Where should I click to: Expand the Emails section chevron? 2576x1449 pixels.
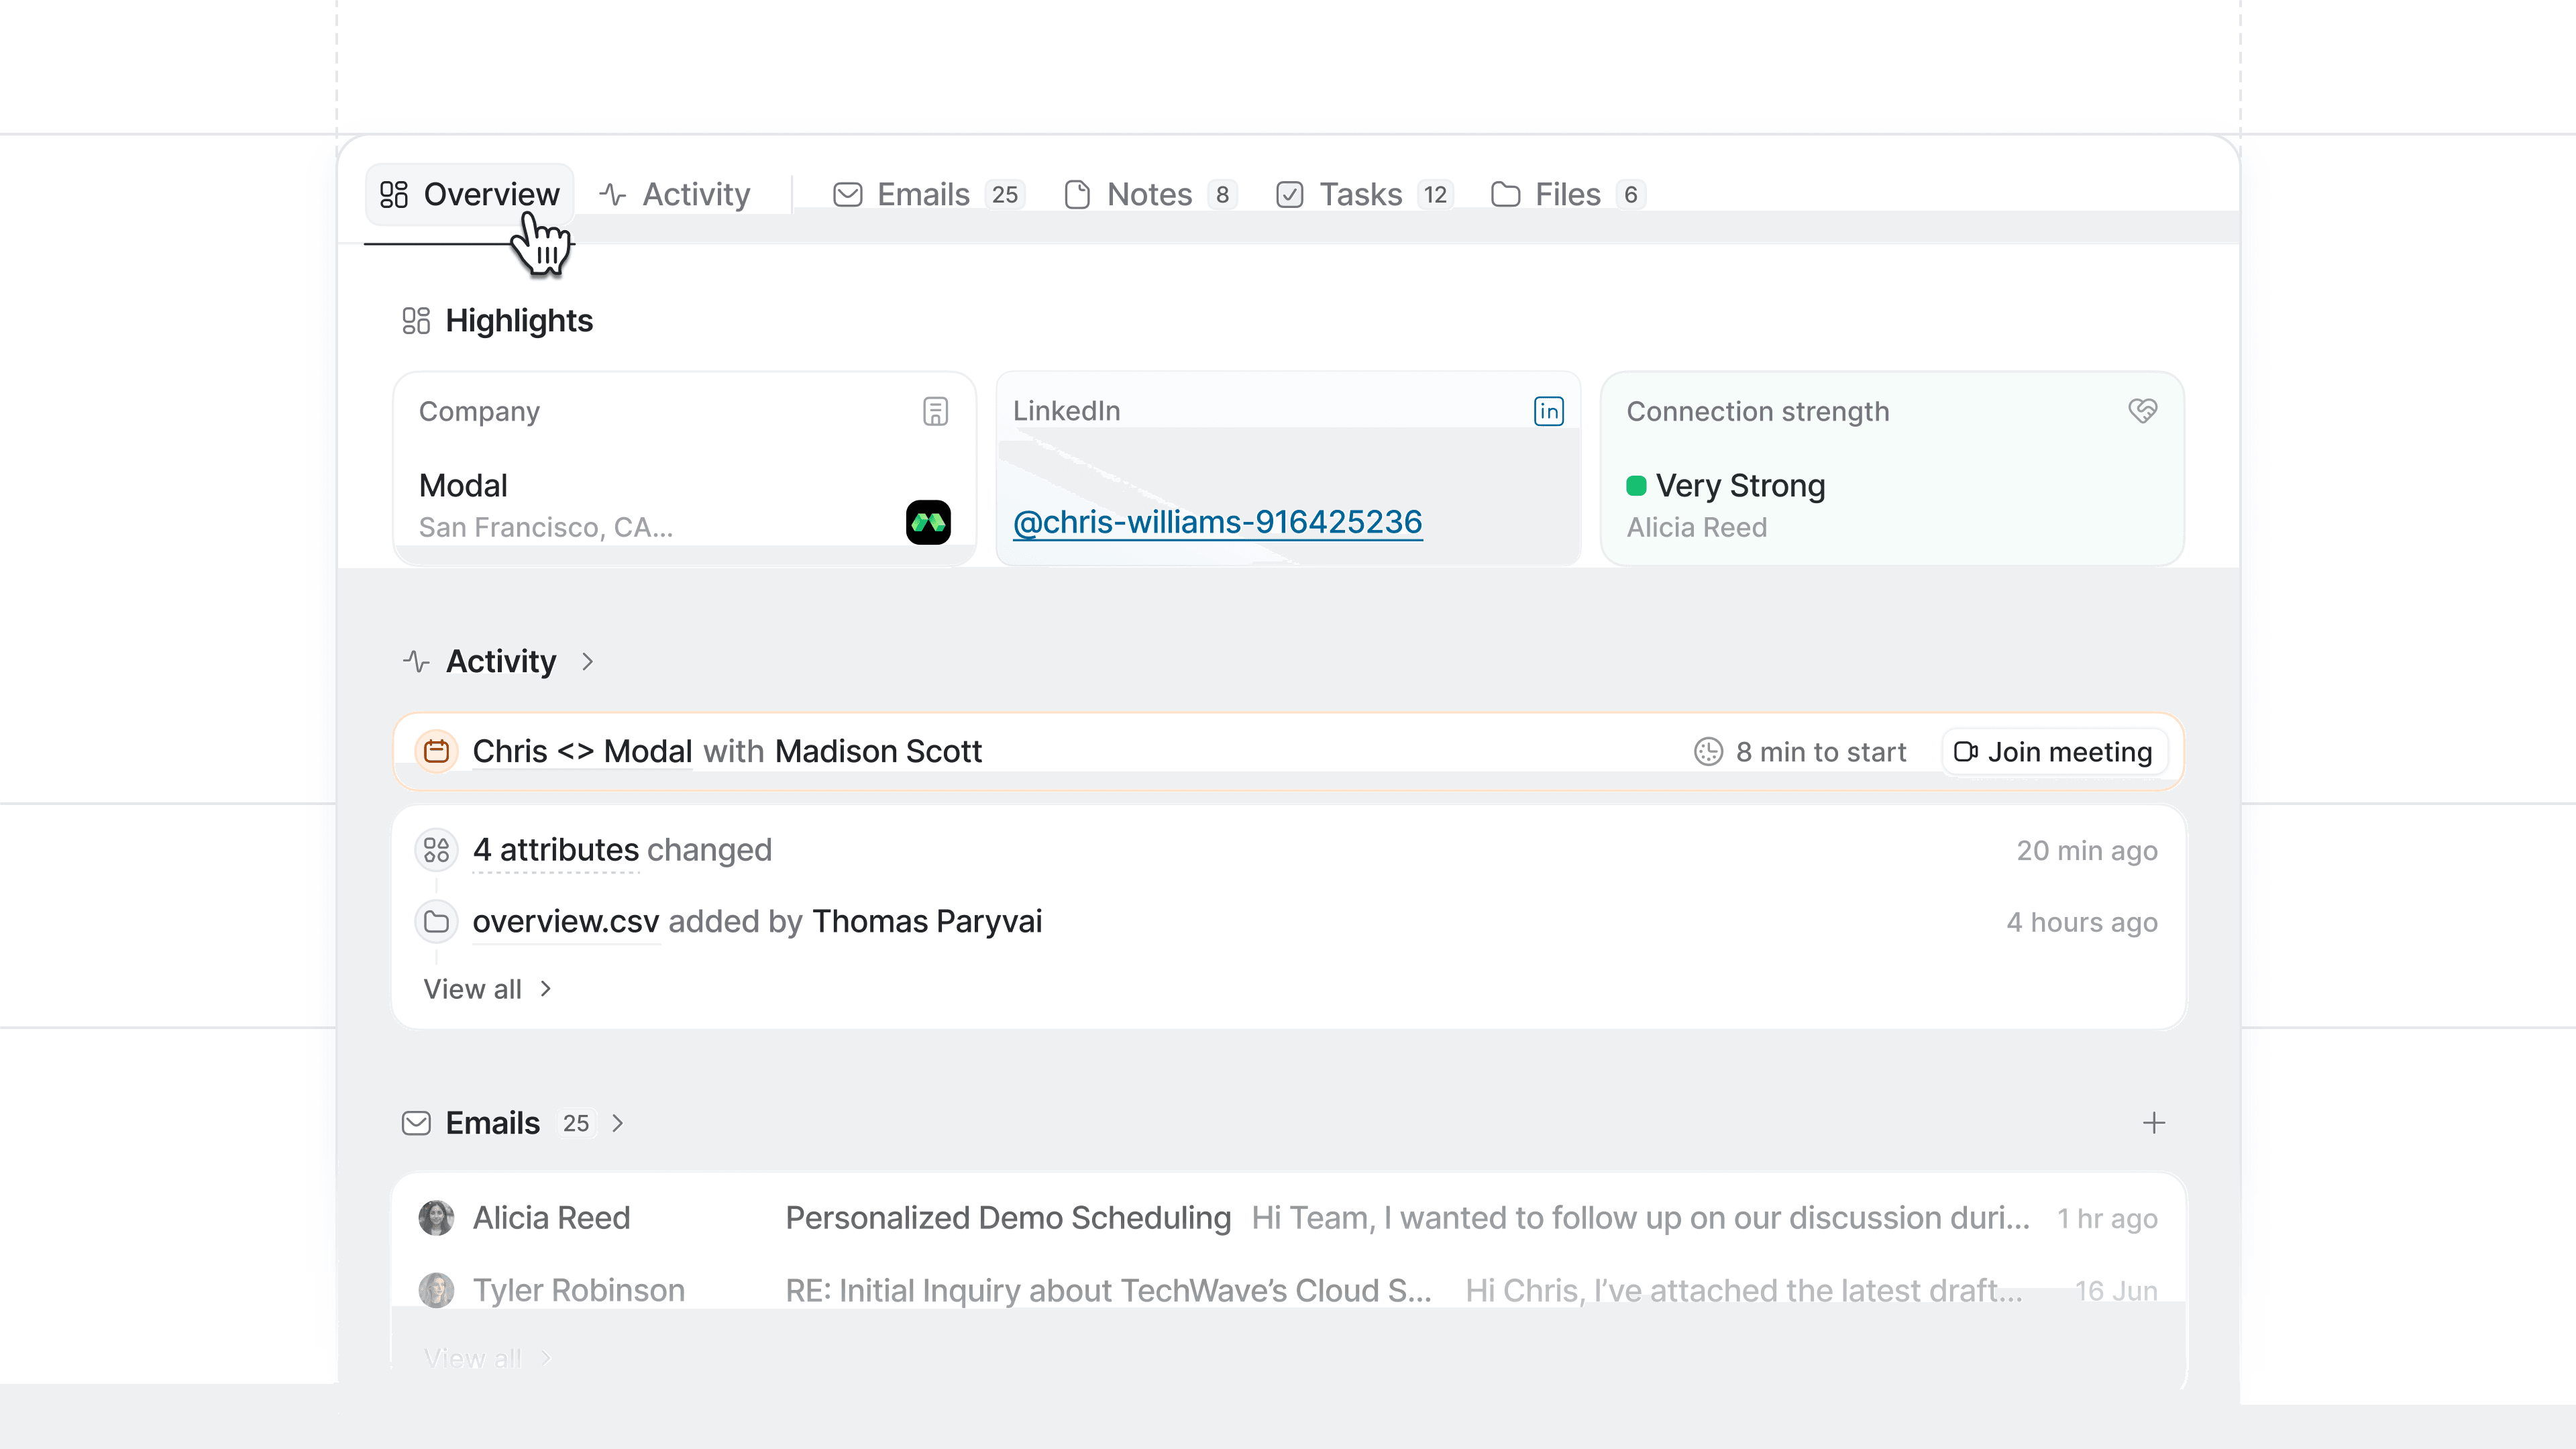618,1123
